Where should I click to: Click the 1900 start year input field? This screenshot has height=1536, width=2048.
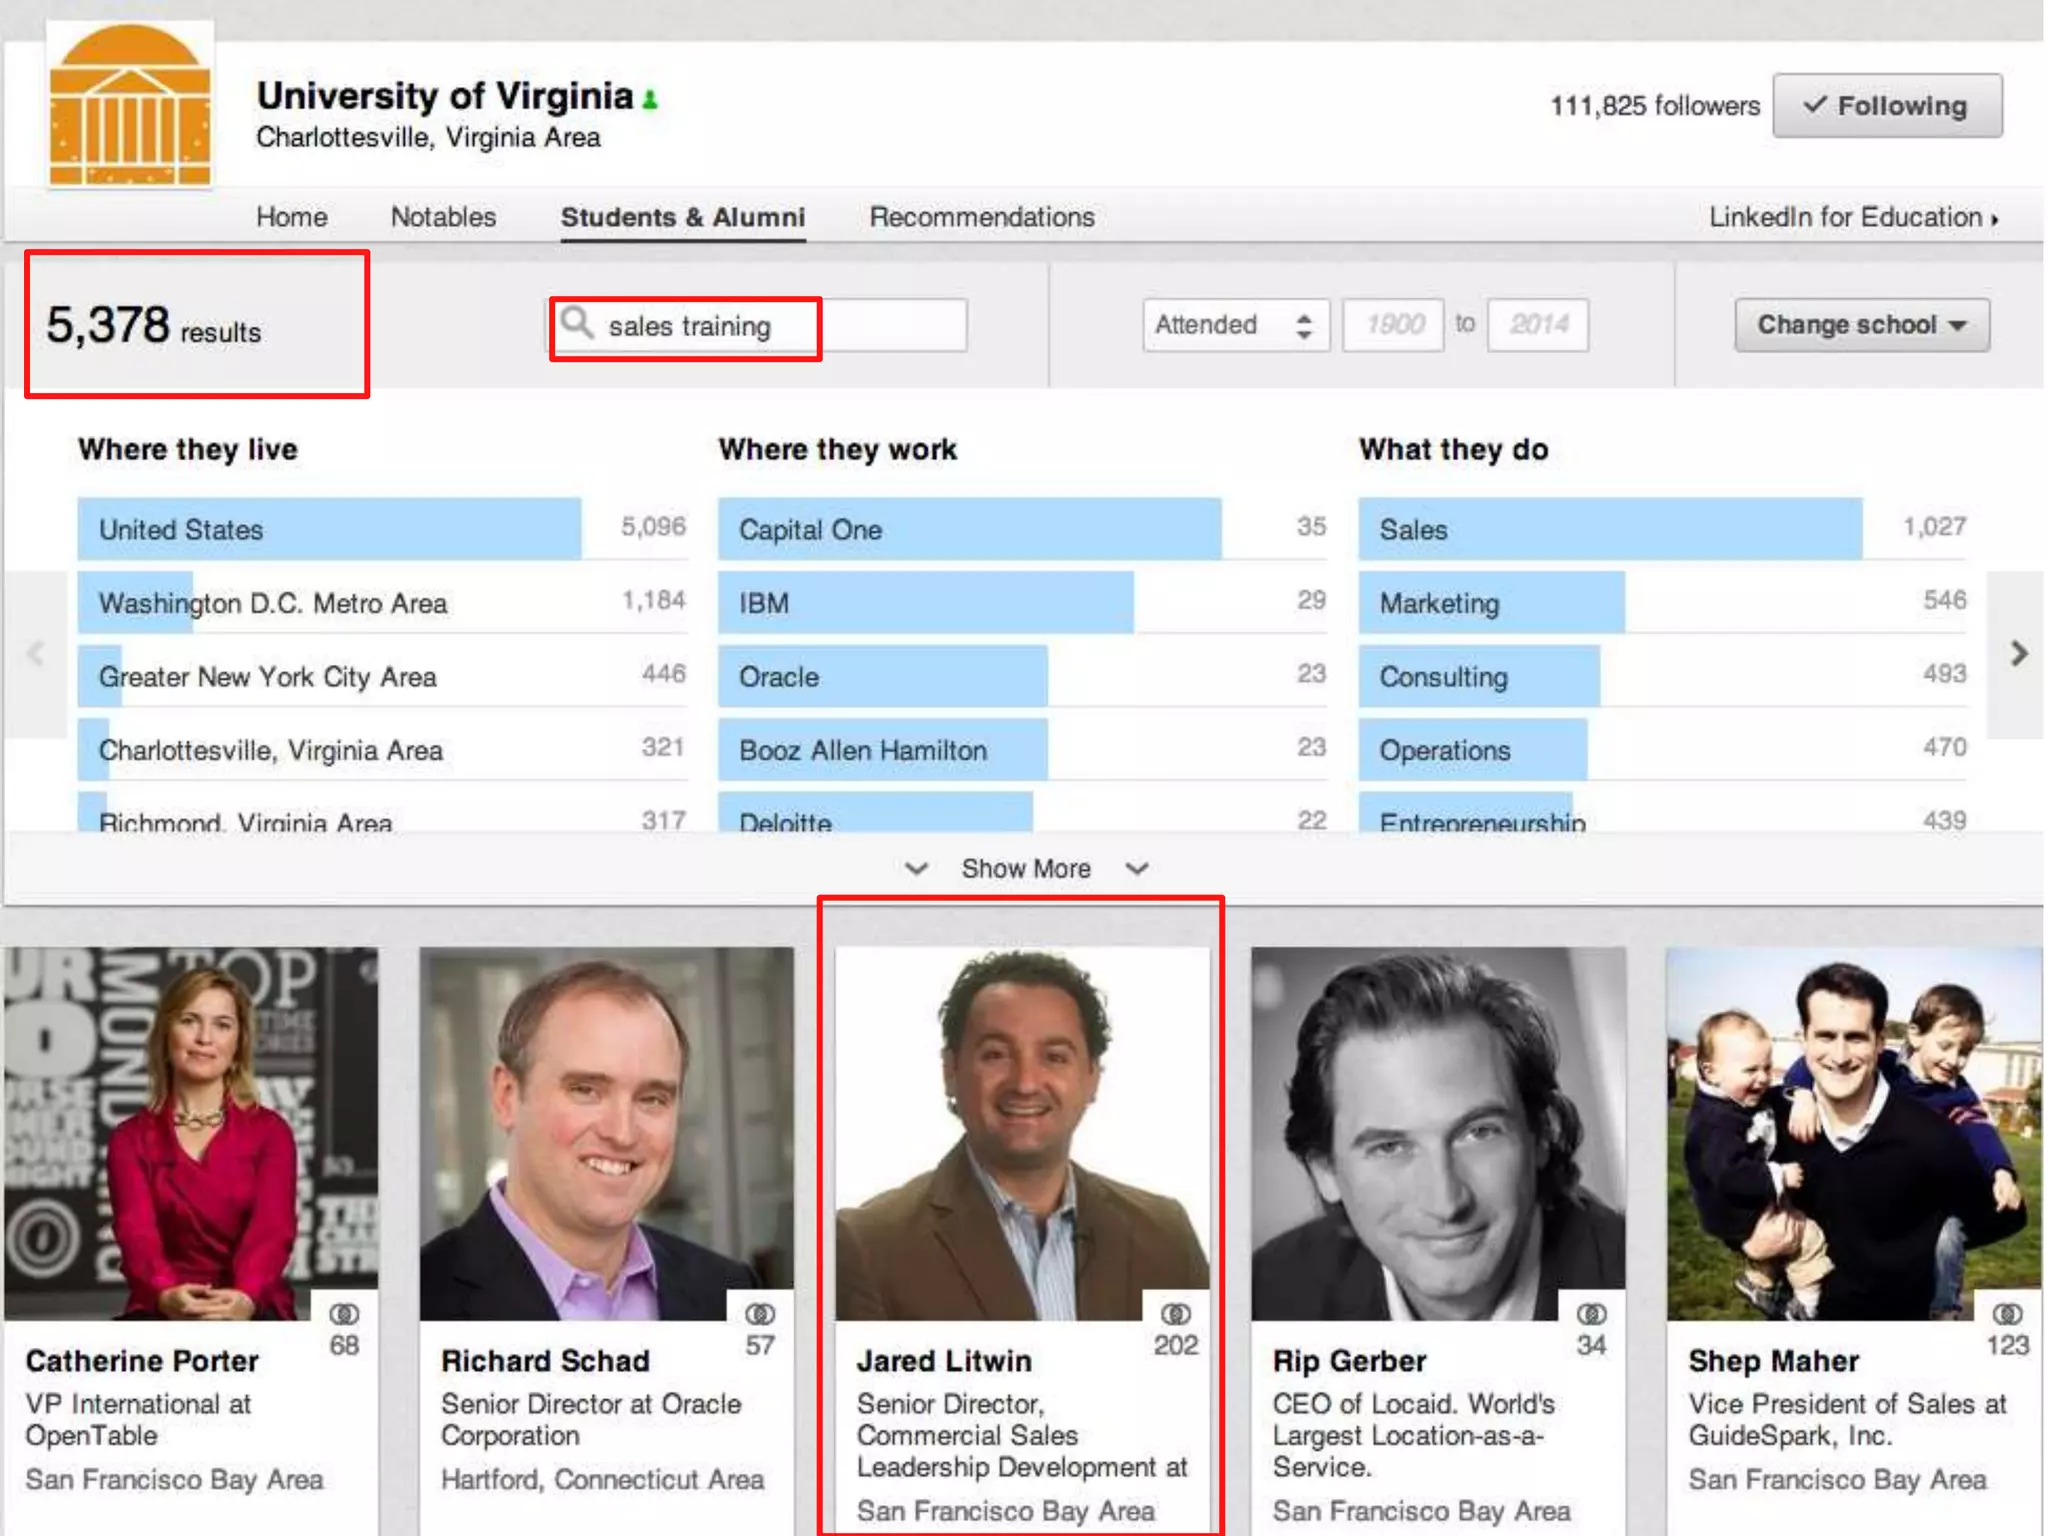(1393, 325)
